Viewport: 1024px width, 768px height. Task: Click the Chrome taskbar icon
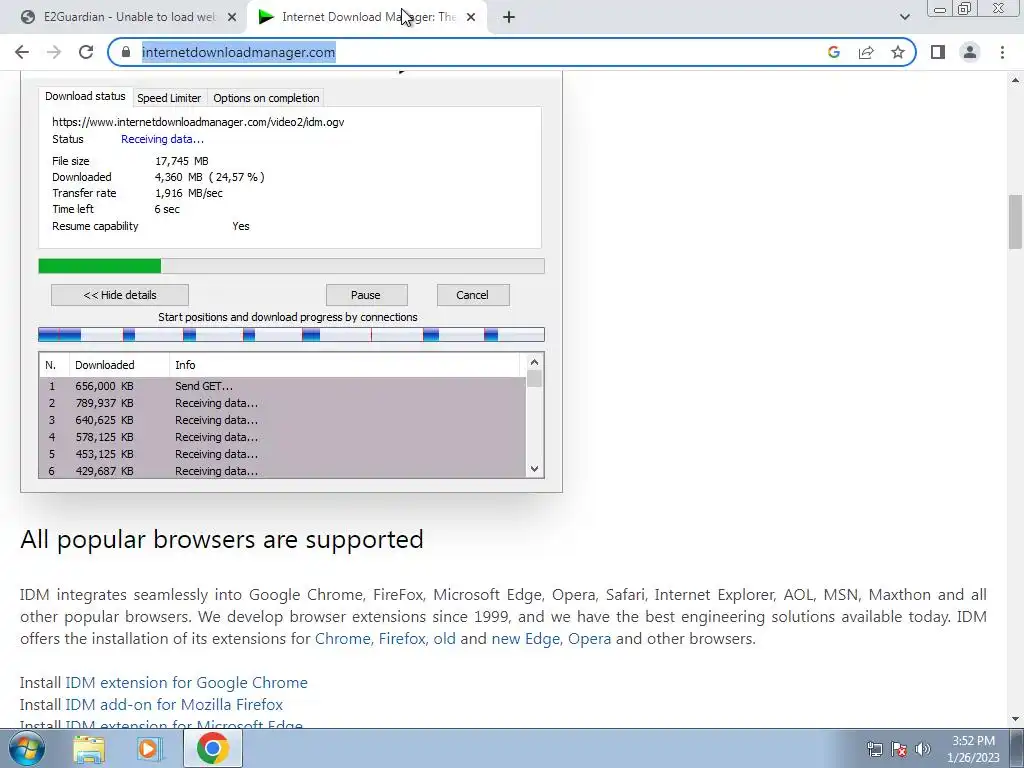click(212, 748)
